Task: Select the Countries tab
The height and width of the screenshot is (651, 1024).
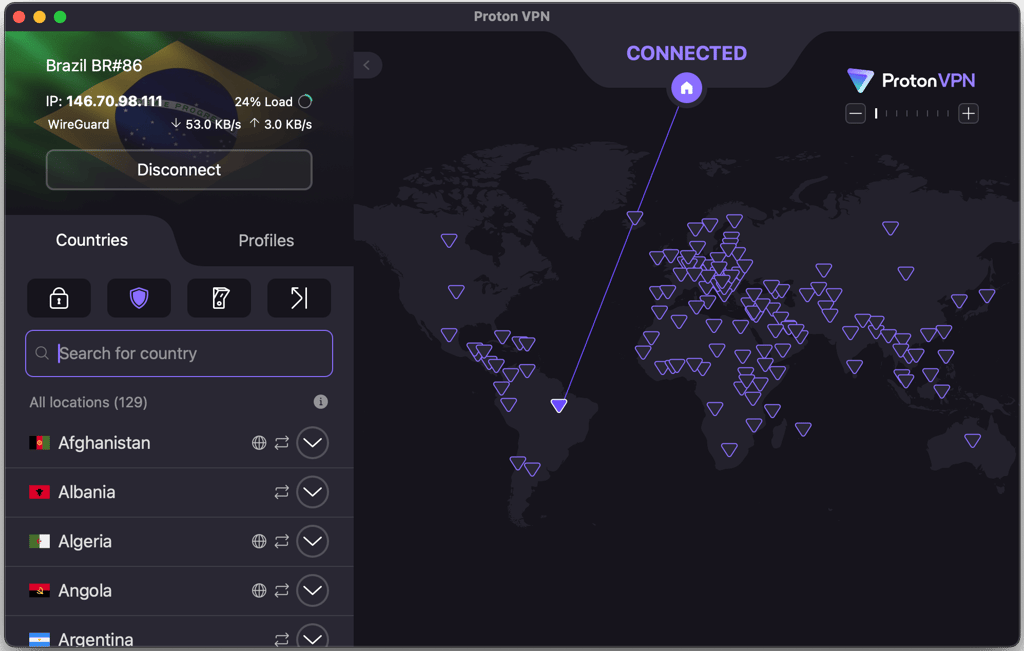Action: (91, 240)
